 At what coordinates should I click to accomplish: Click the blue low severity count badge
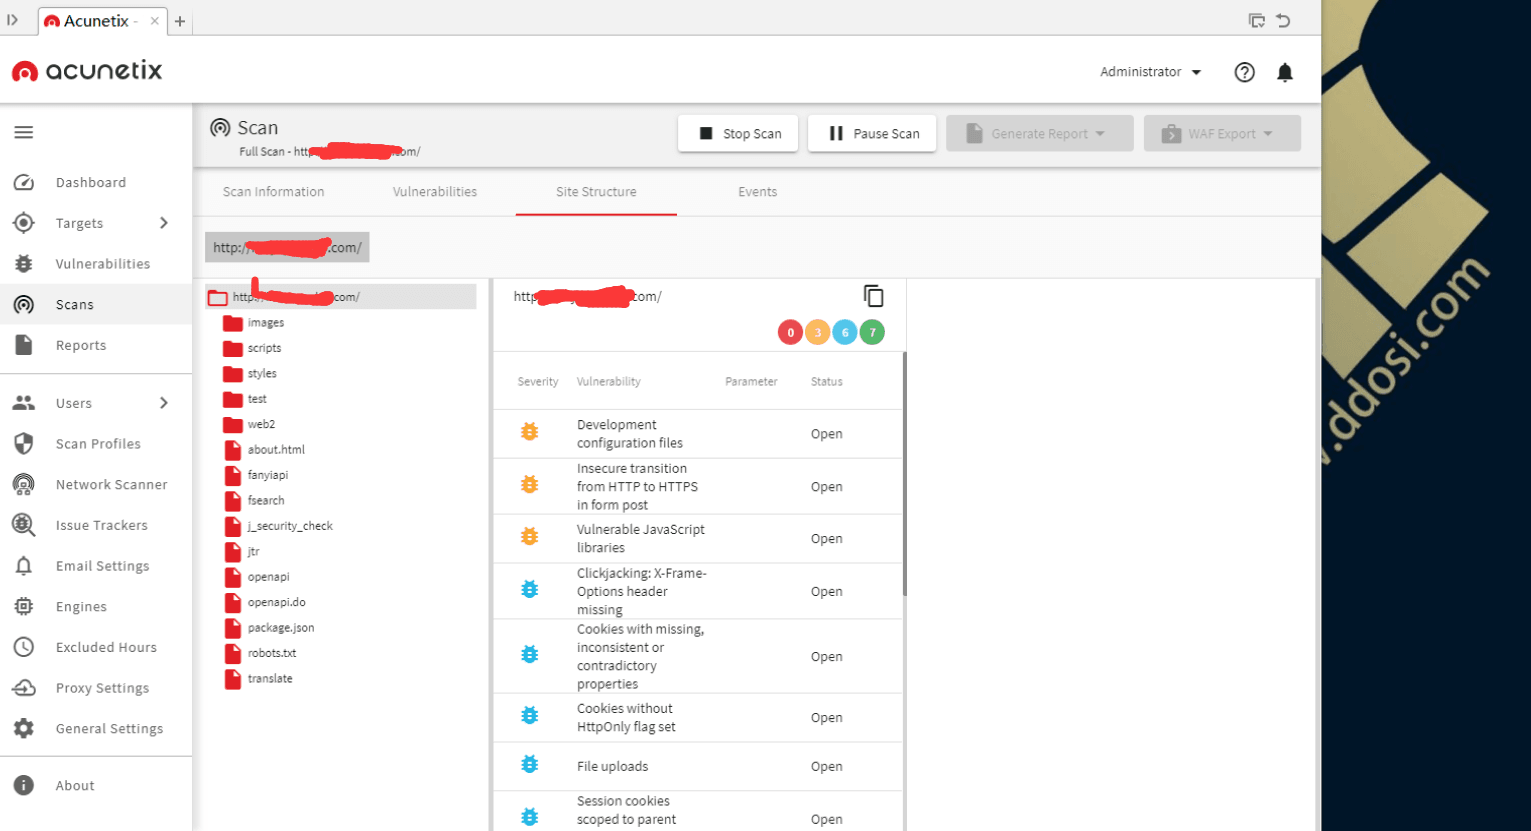[x=845, y=332]
